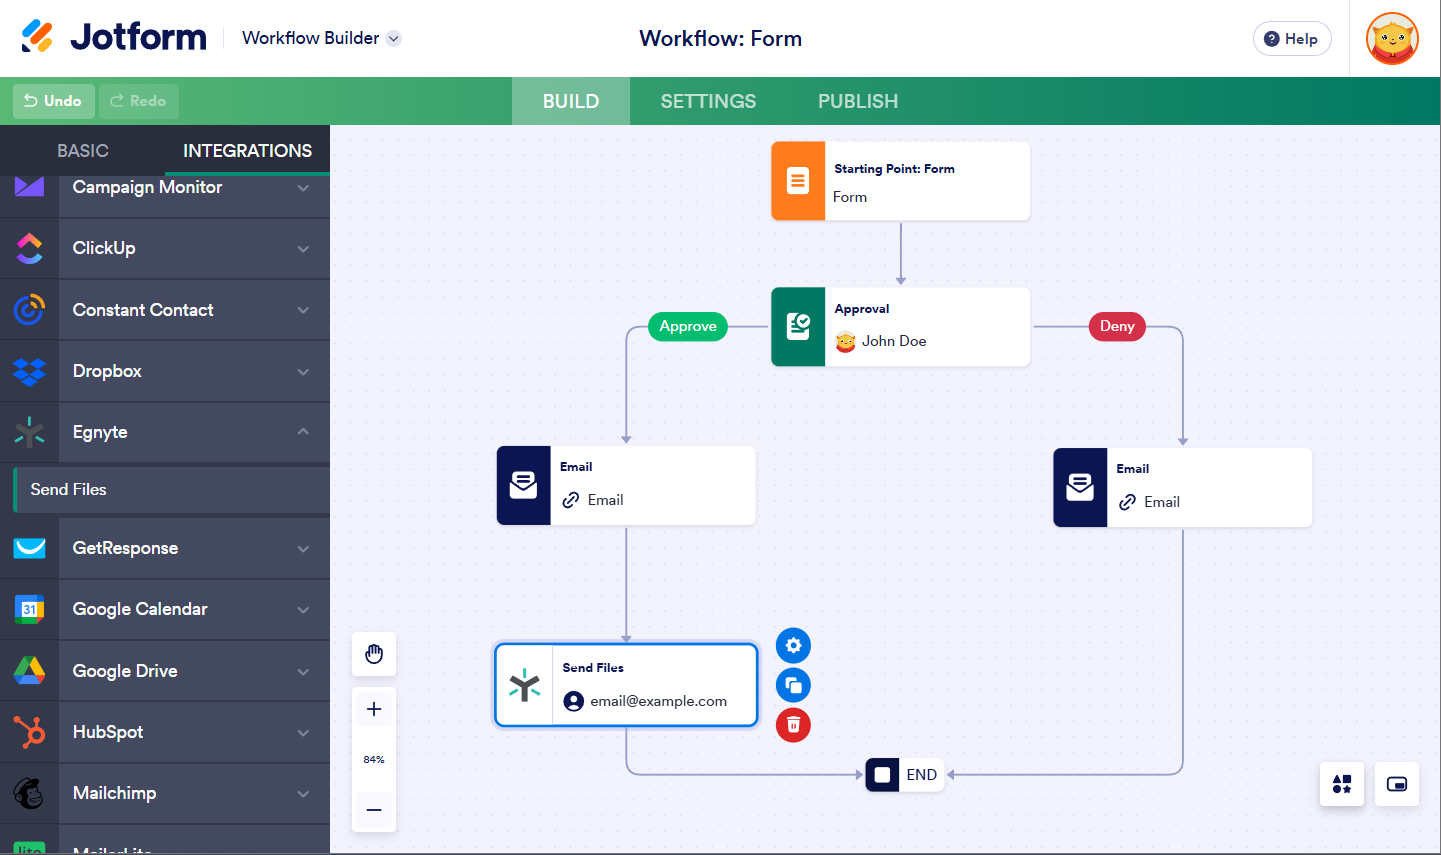Expand the Mailchimp section

[303, 793]
